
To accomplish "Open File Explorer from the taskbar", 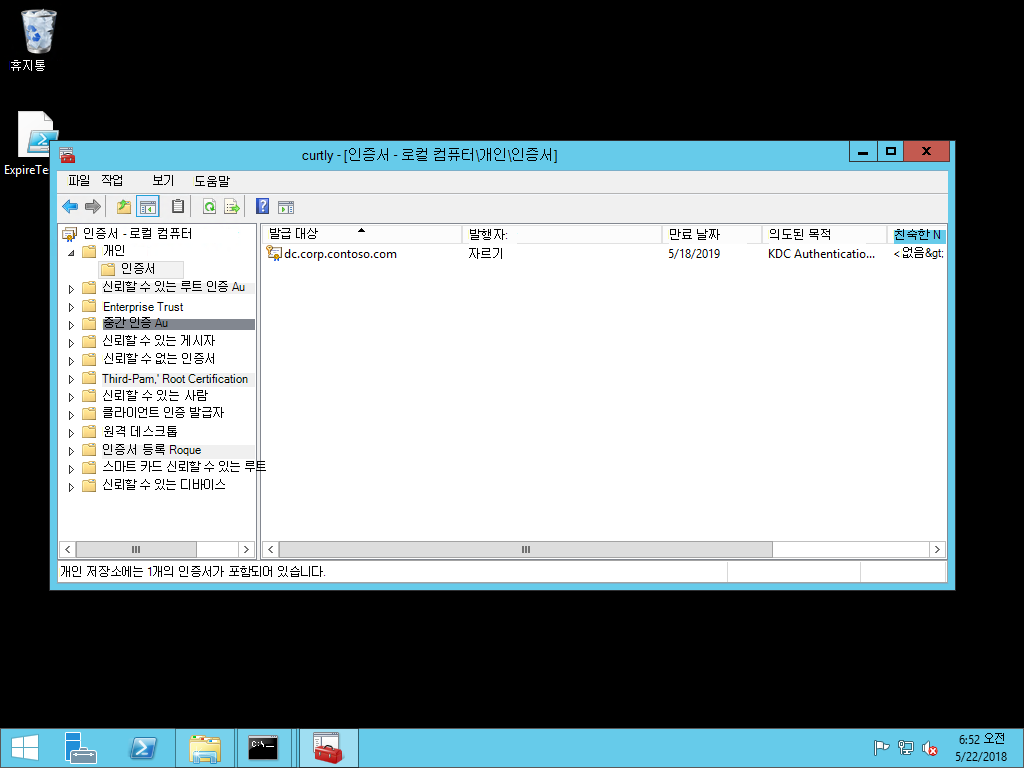I will pyautogui.click(x=204, y=748).
